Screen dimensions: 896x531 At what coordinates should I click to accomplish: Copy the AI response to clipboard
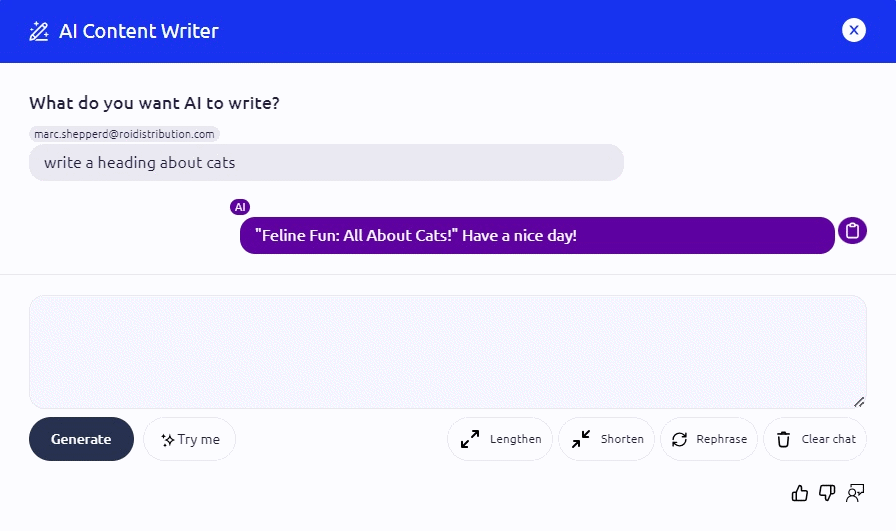tap(852, 231)
